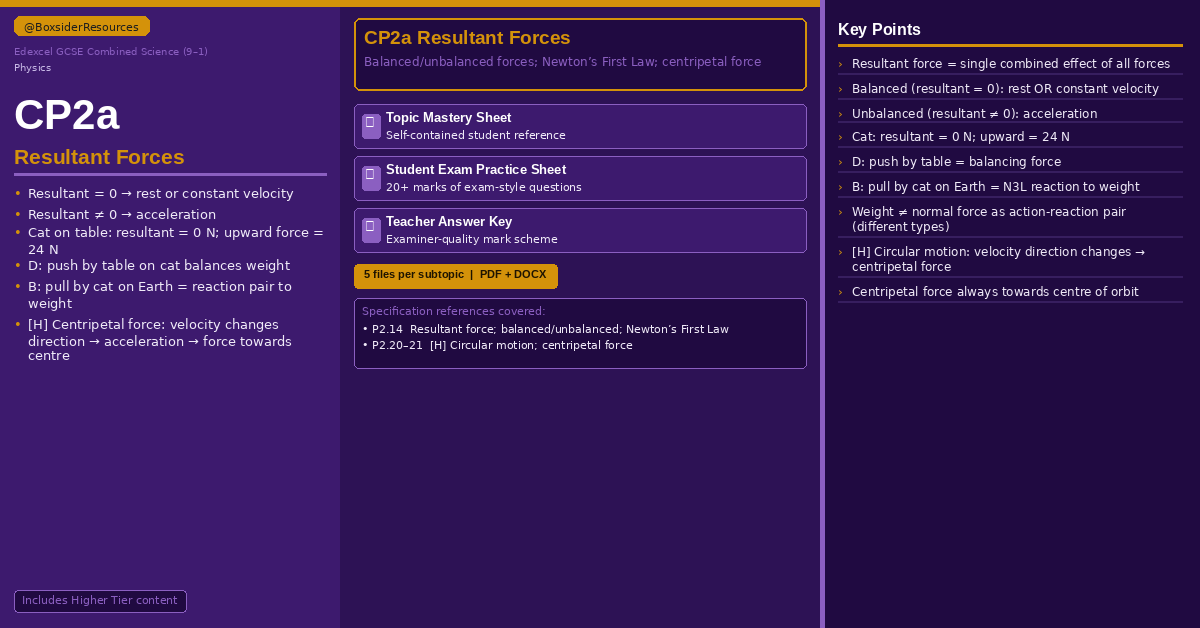Click the Teacher Answer Key document icon
Image resolution: width=1200 pixels, height=628 pixels.
point(371,230)
